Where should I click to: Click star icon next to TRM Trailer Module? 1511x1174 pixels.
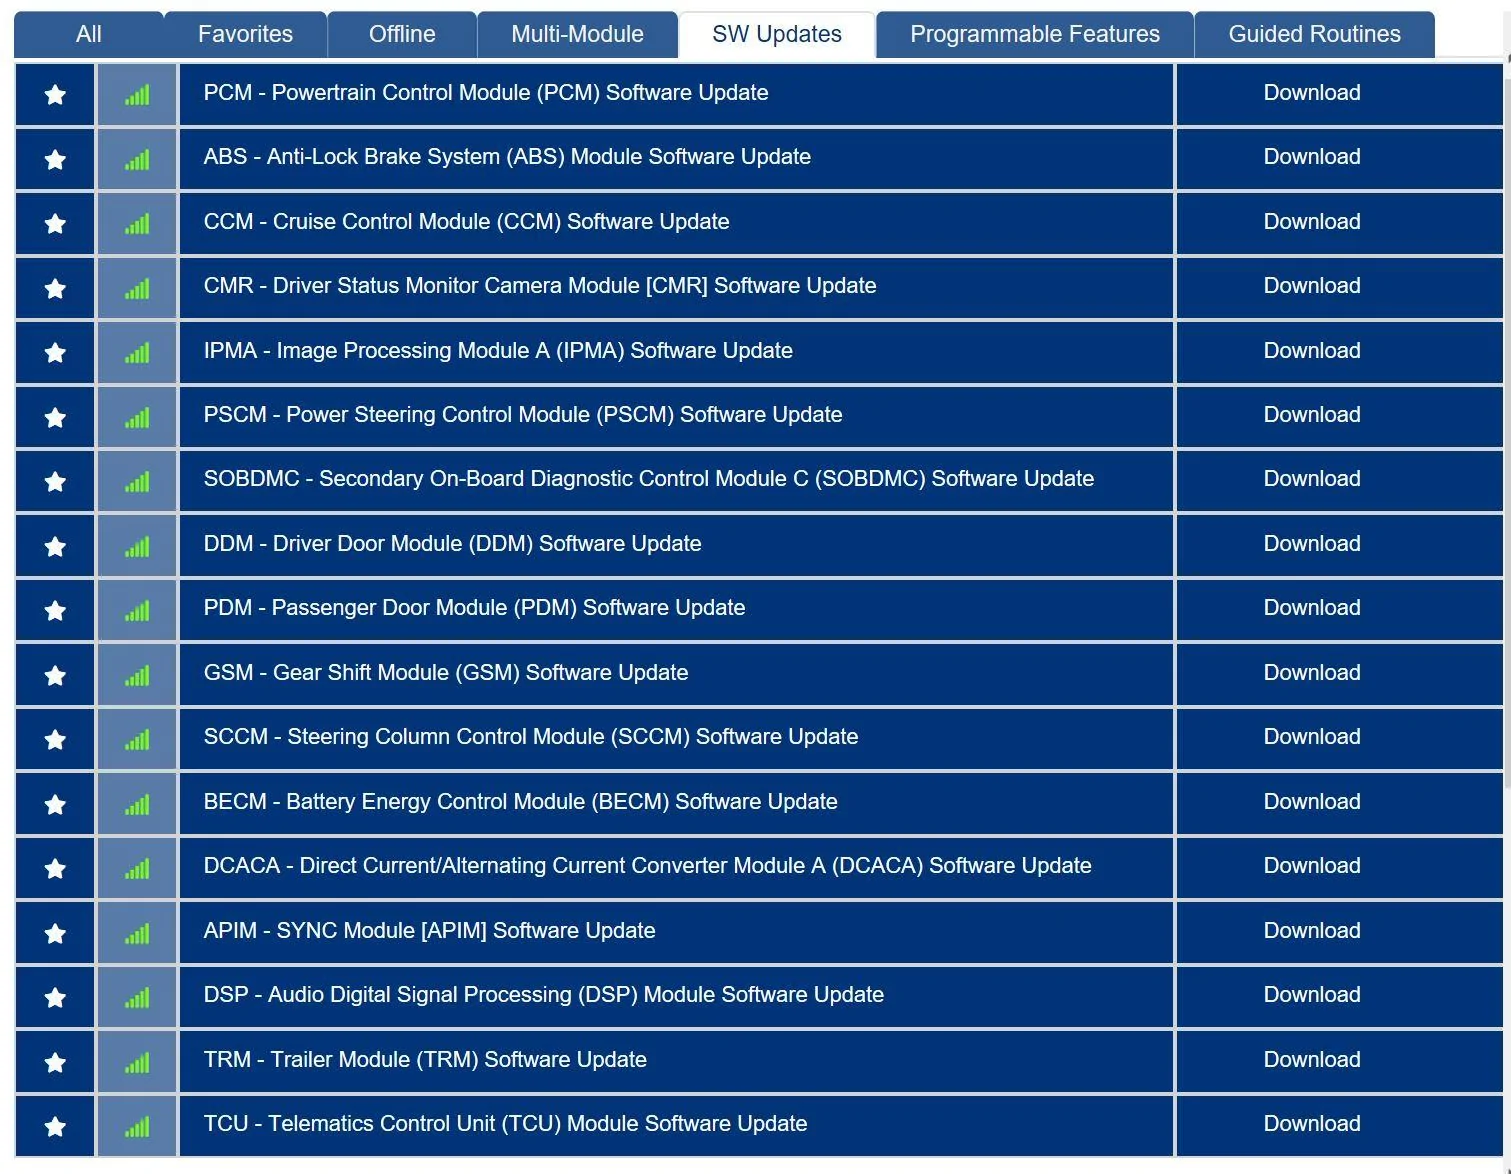click(x=55, y=1062)
